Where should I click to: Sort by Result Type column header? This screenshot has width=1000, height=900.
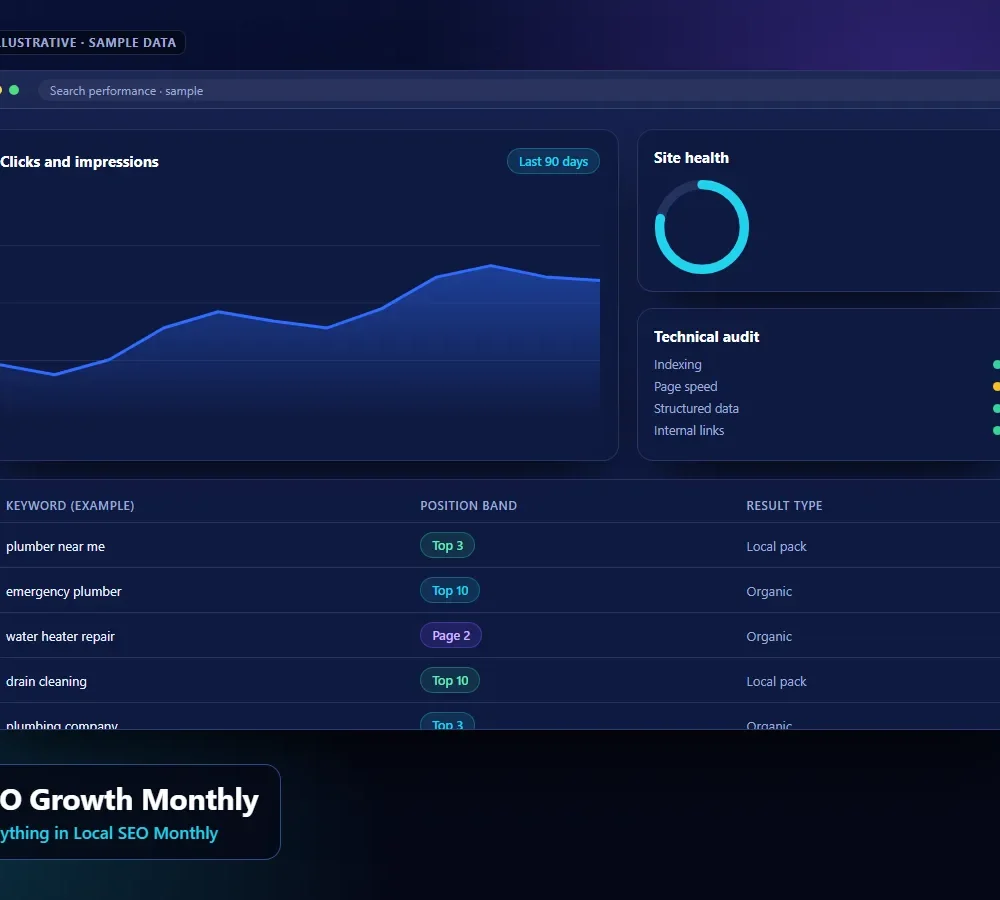pos(784,505)
